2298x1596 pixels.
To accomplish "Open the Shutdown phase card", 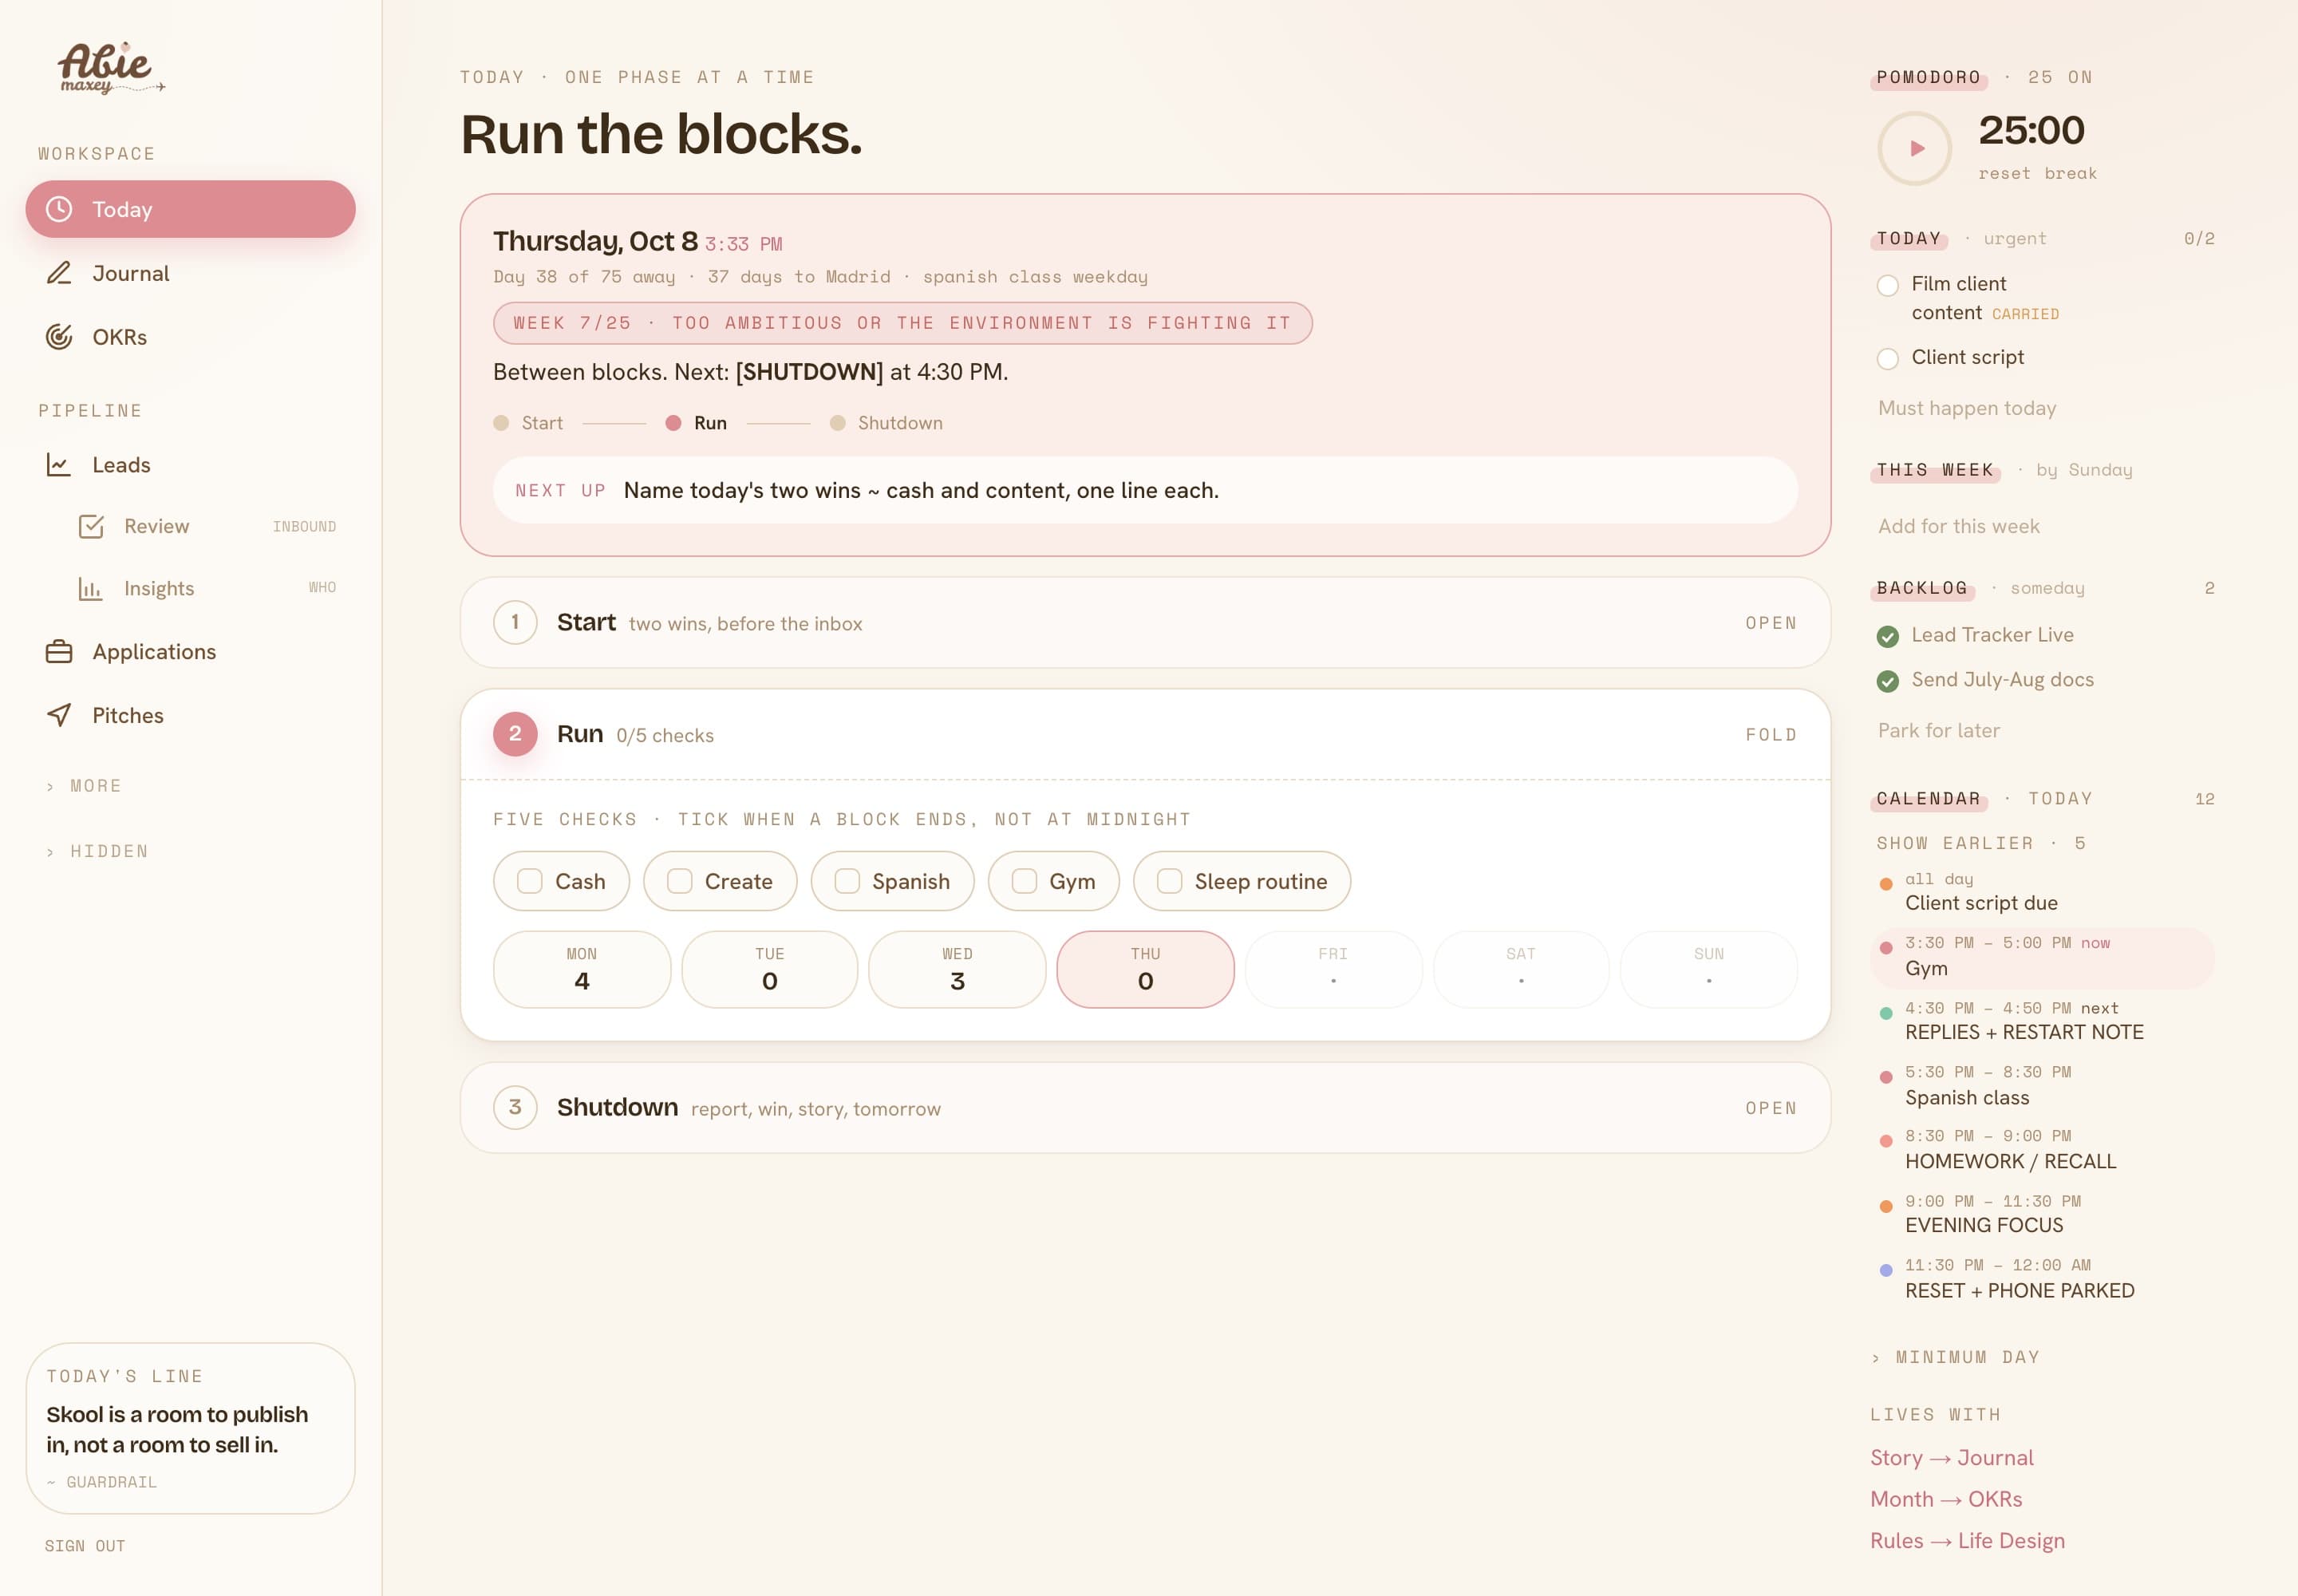I will (1145, 1107).
